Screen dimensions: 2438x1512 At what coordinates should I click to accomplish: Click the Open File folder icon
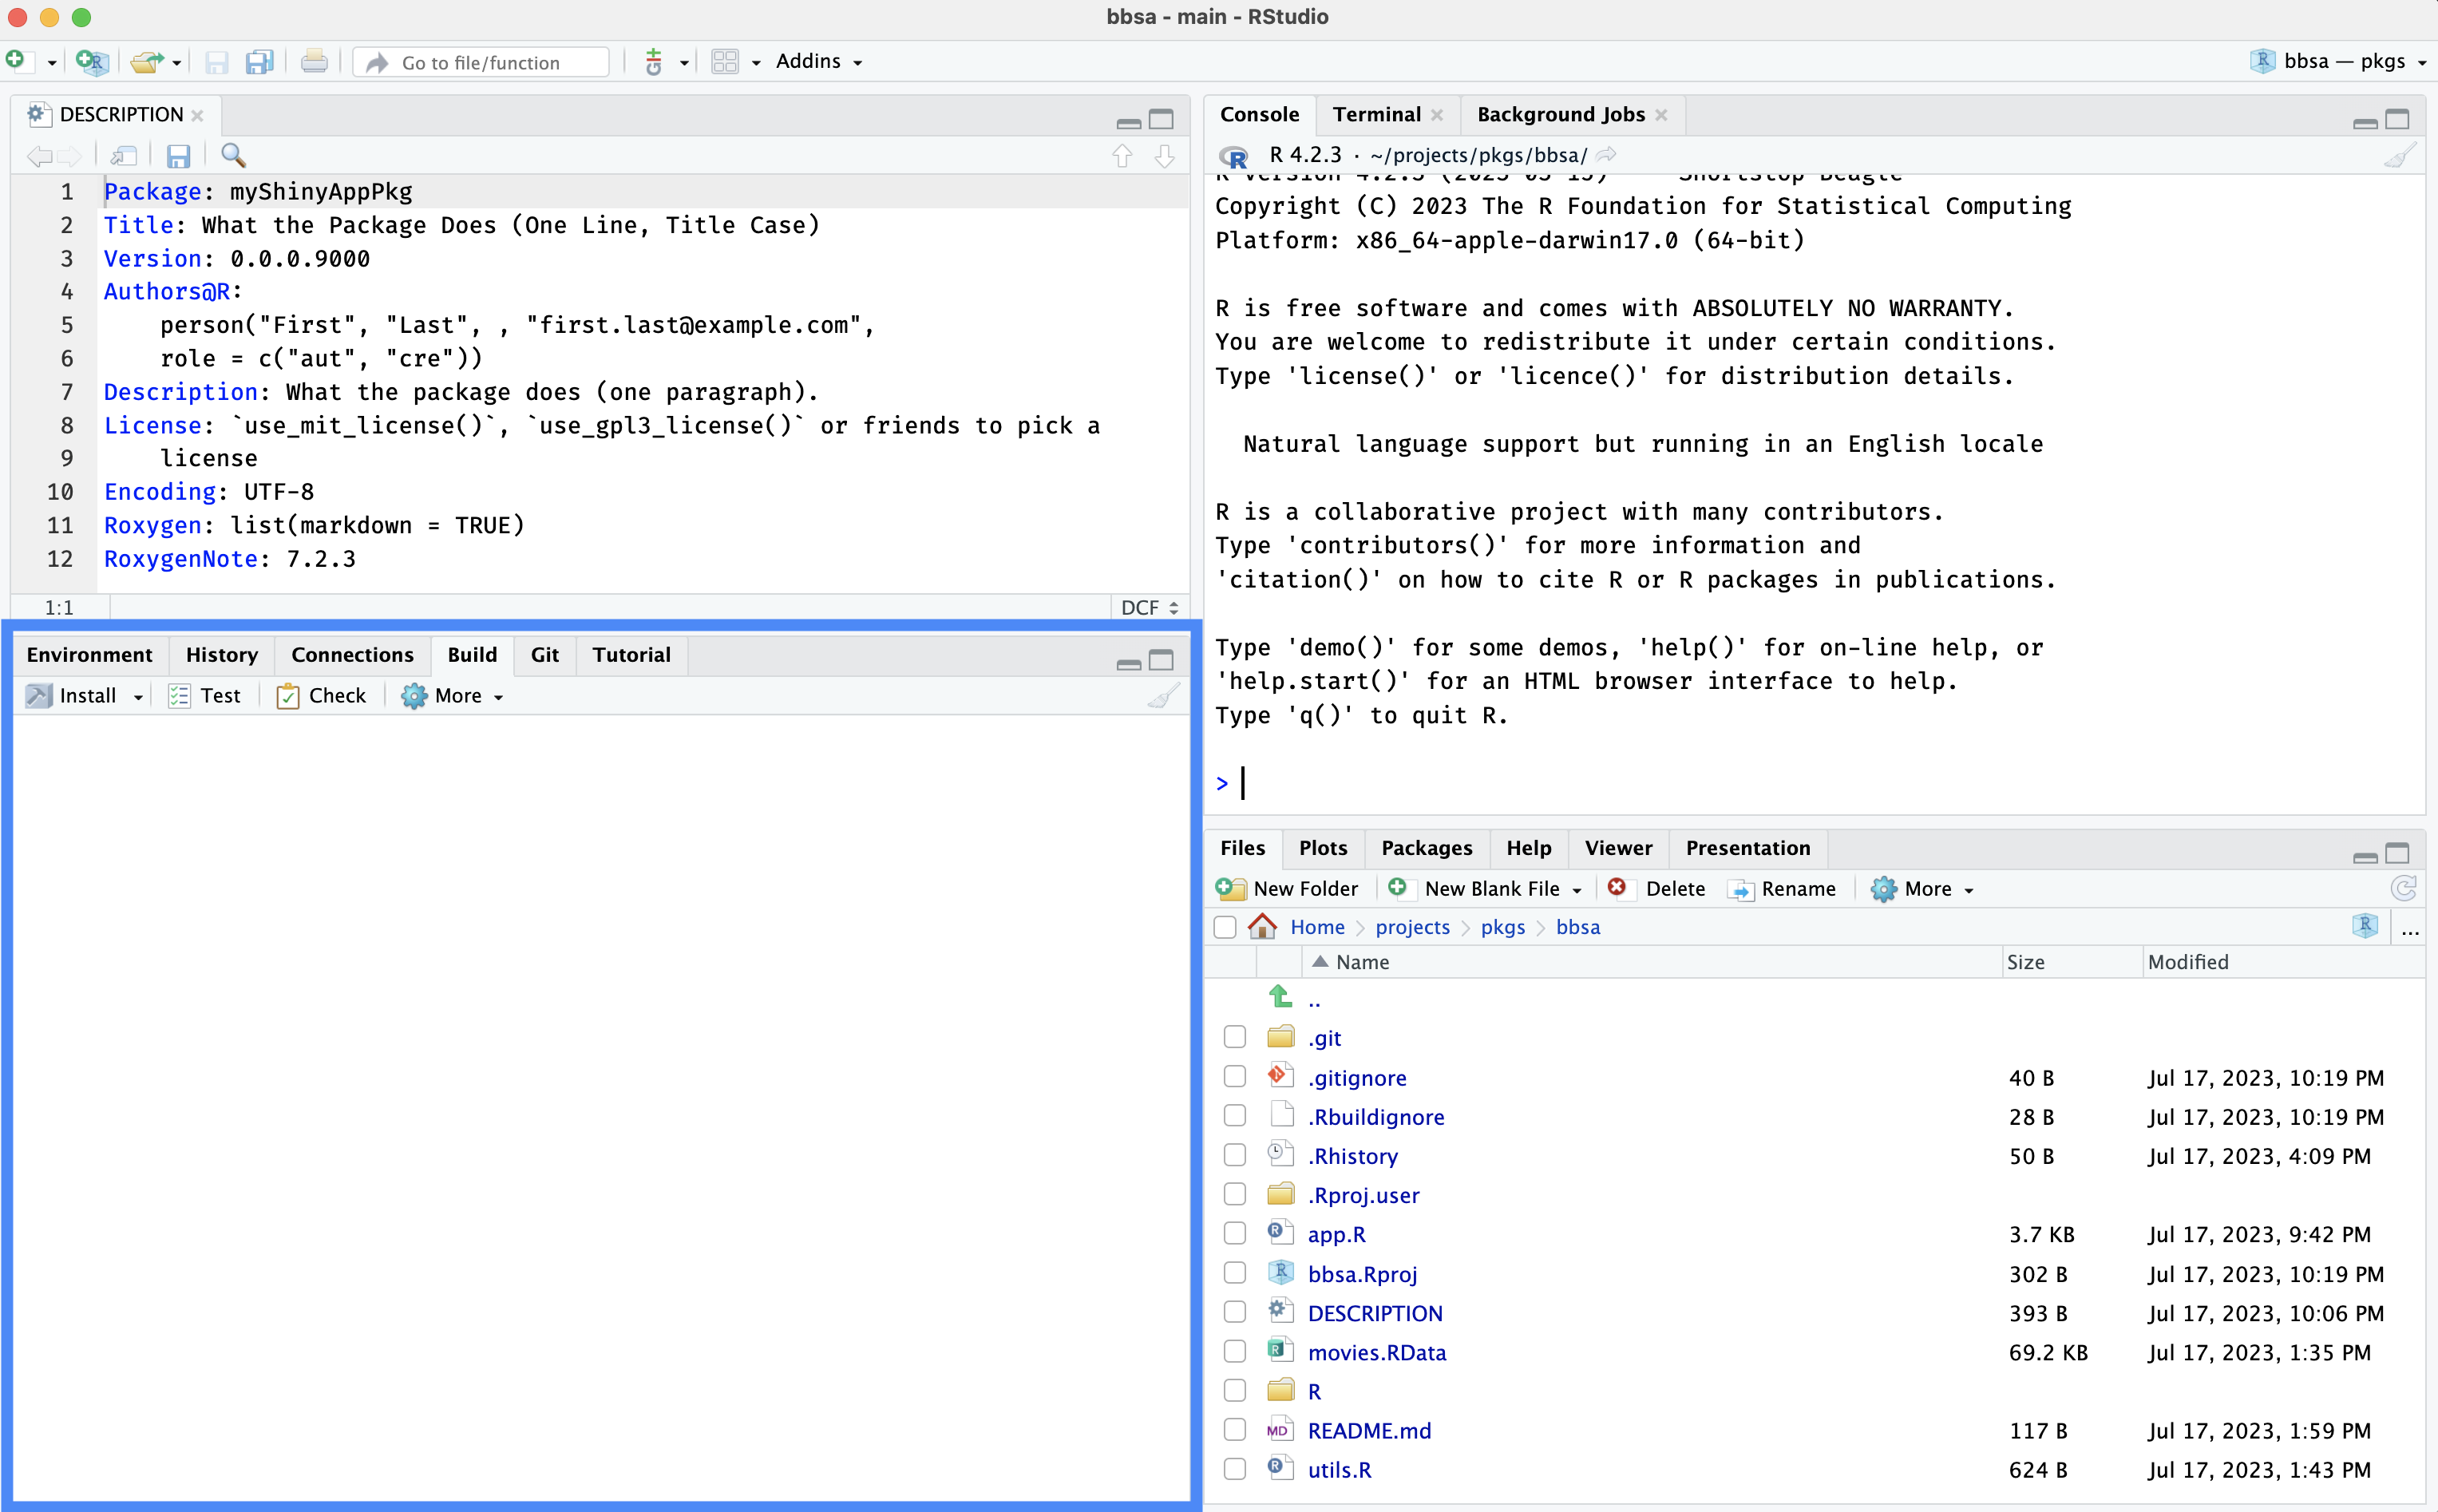(x=147, y=61)
